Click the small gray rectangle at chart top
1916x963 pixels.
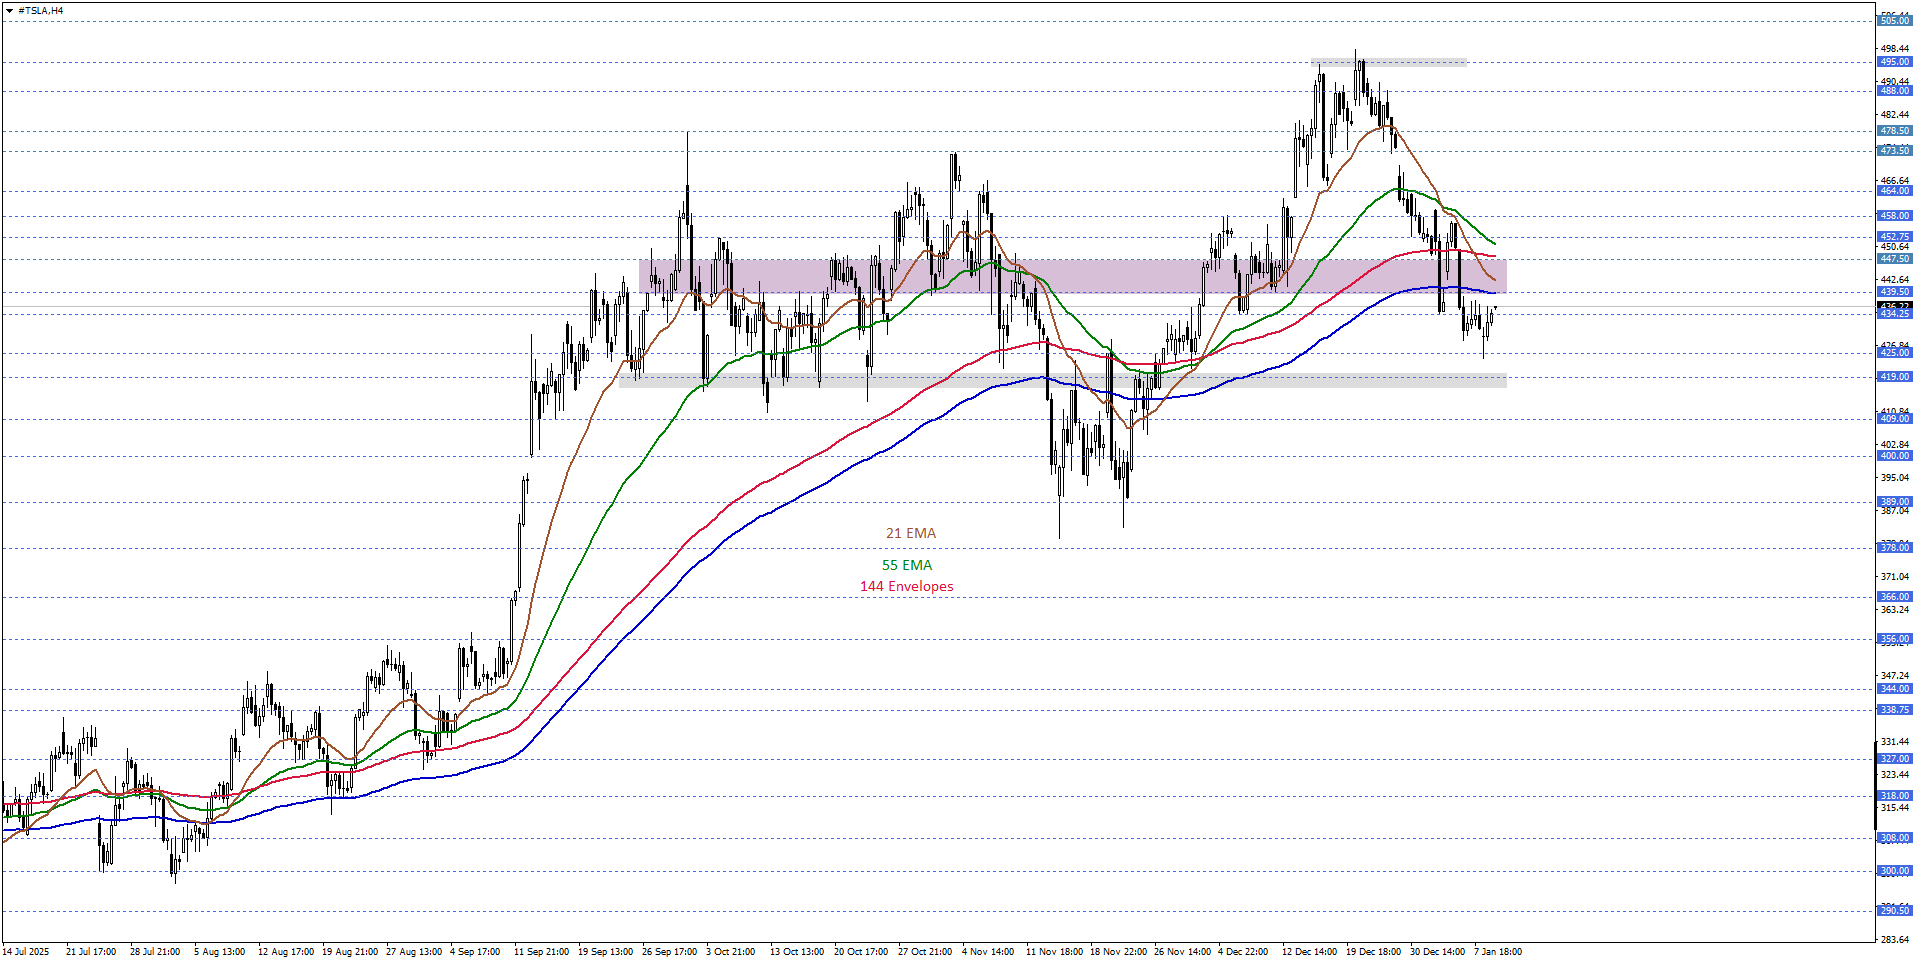coord(1388,63)
